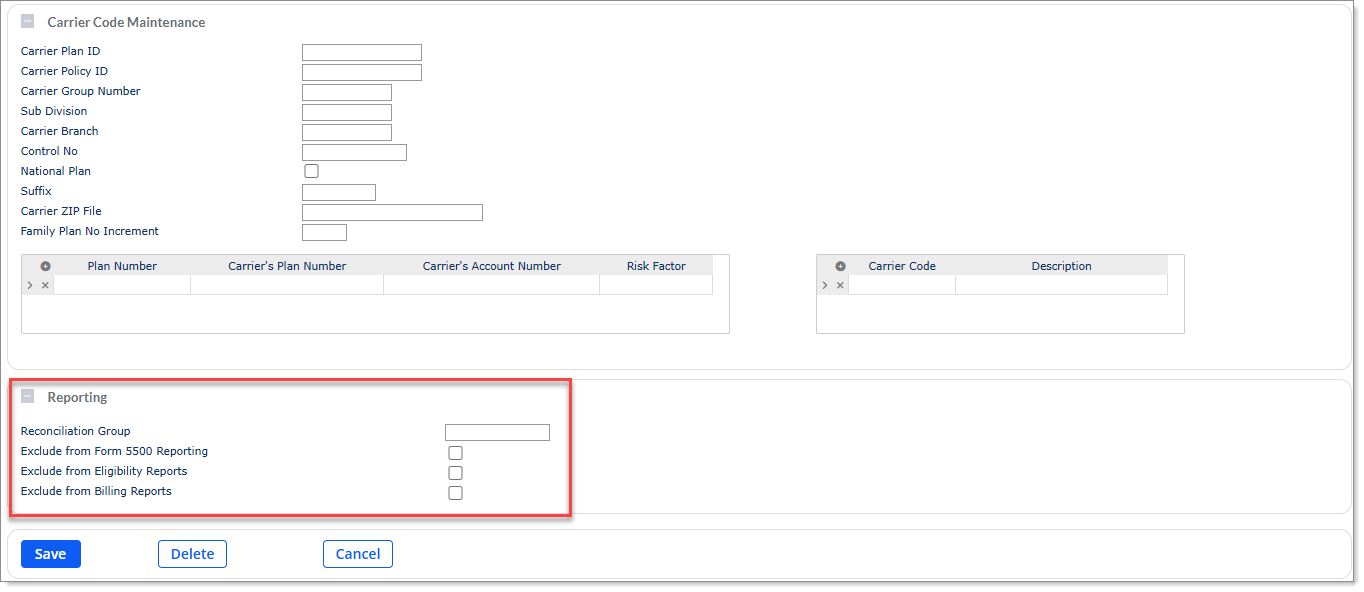
Task: Focus the Reconciliation Group input box
Action: (497, 433)
